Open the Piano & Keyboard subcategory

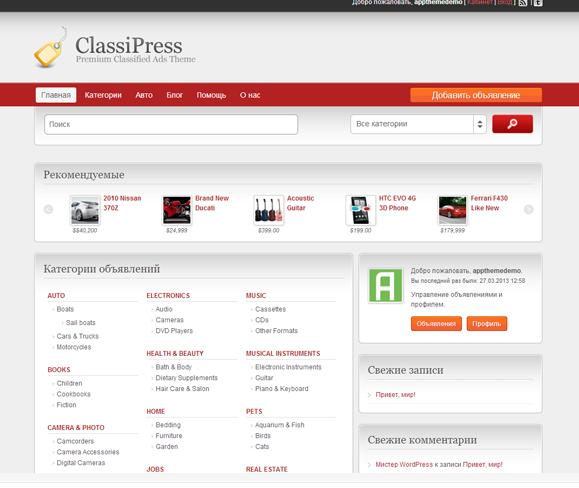click(x=281, y=389)
